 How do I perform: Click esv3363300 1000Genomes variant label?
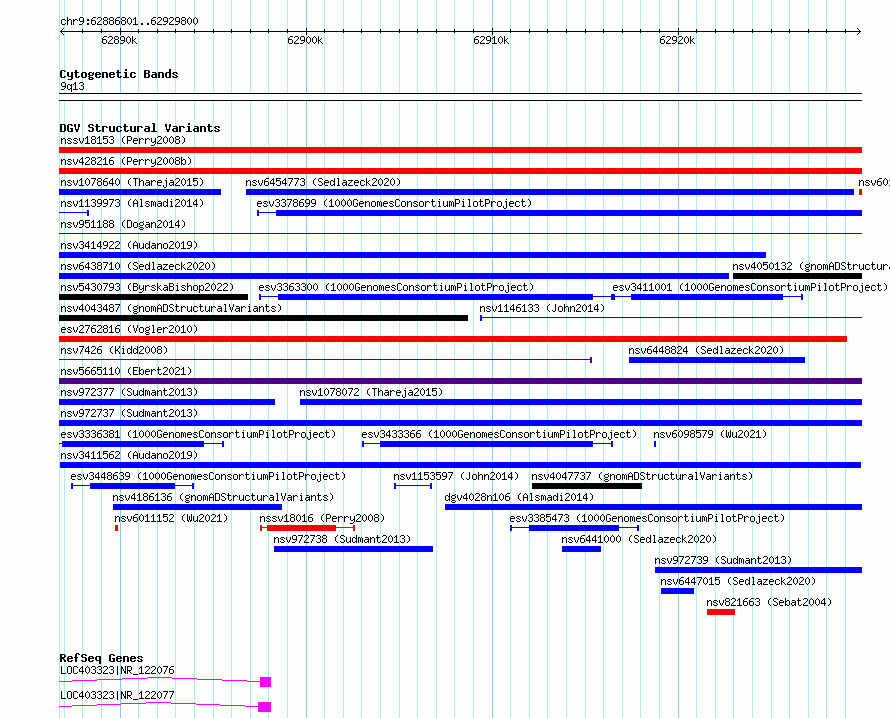[x=396, y=287]
